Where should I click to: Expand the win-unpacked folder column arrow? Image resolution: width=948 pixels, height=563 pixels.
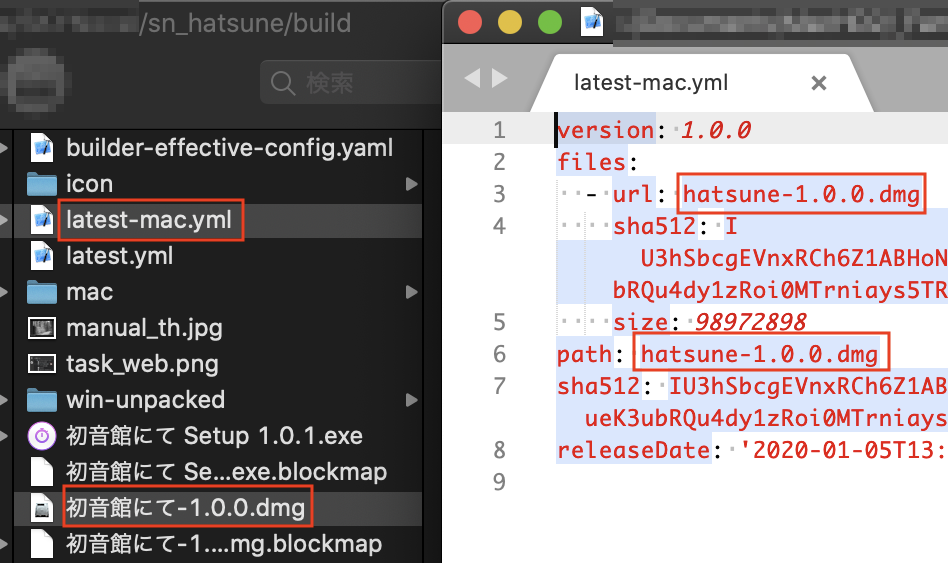[412, 400]
